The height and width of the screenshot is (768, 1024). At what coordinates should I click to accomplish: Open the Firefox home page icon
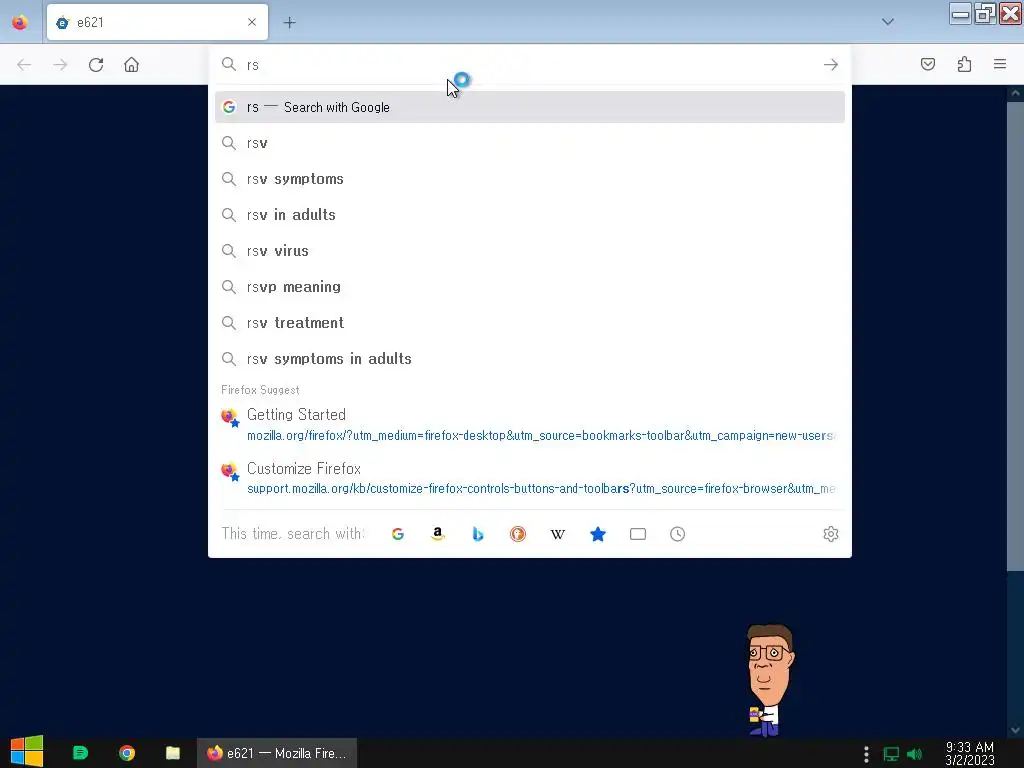[131, 65]
